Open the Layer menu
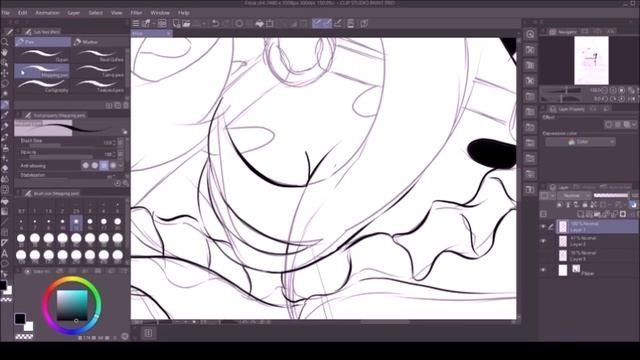640x360 pixels. point(73,13)
